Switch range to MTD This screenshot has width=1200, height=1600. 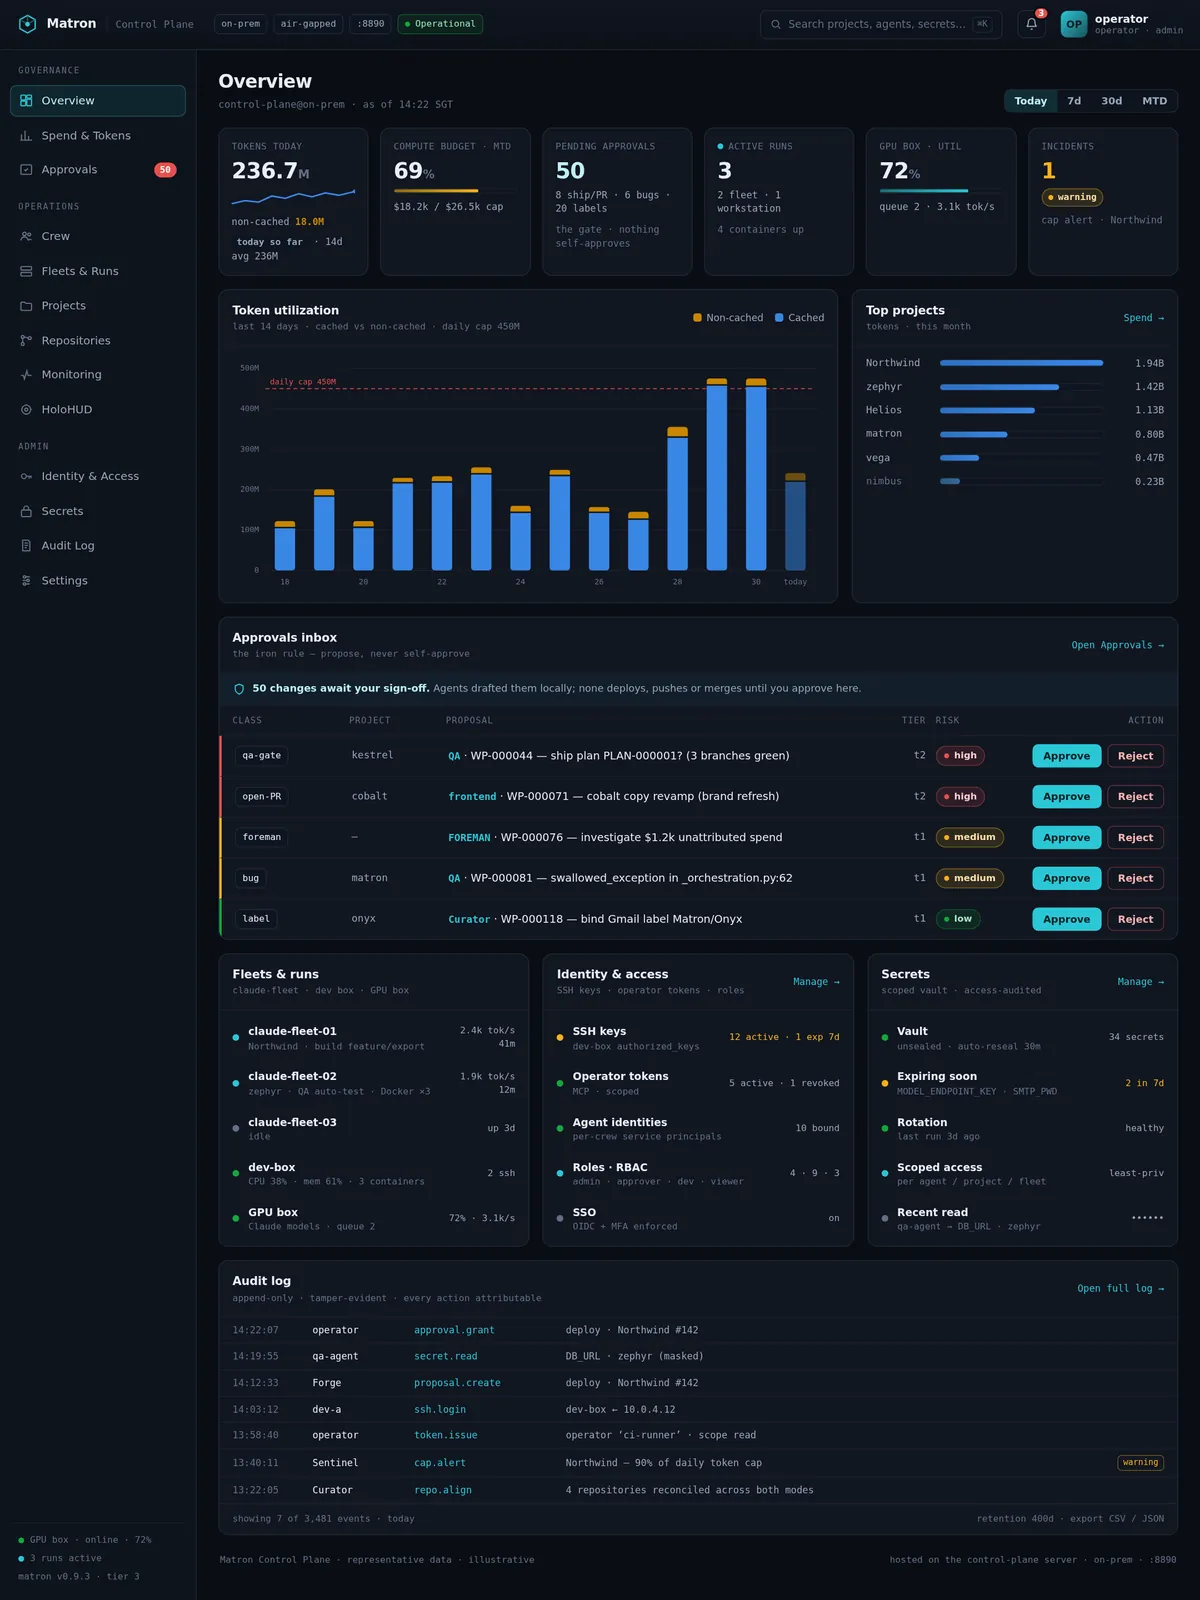click(x=1154, y=101)
